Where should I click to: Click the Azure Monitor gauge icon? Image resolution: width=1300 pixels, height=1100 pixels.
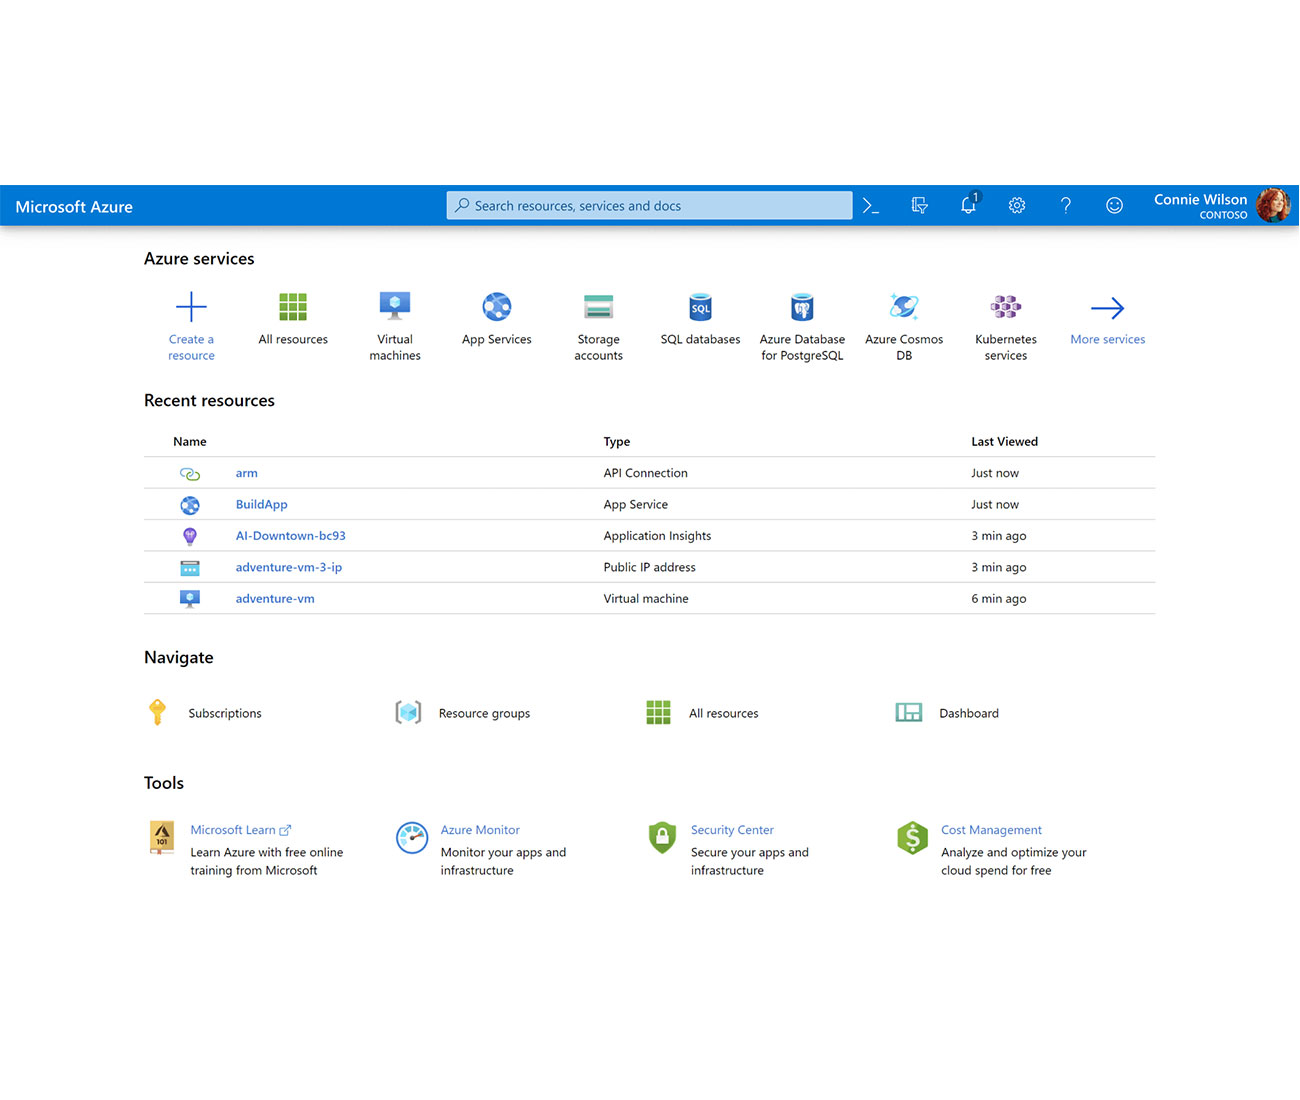tap(412, 837)
